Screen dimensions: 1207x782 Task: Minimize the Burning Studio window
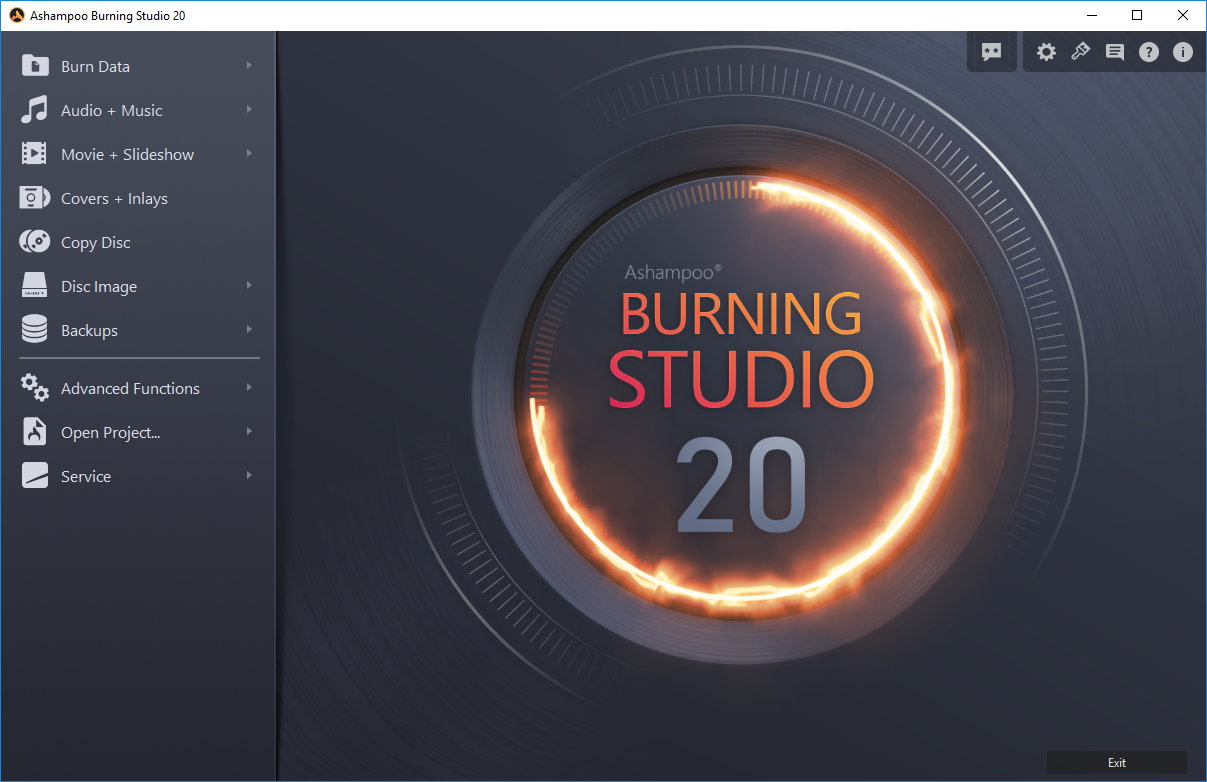[1091, 15]
